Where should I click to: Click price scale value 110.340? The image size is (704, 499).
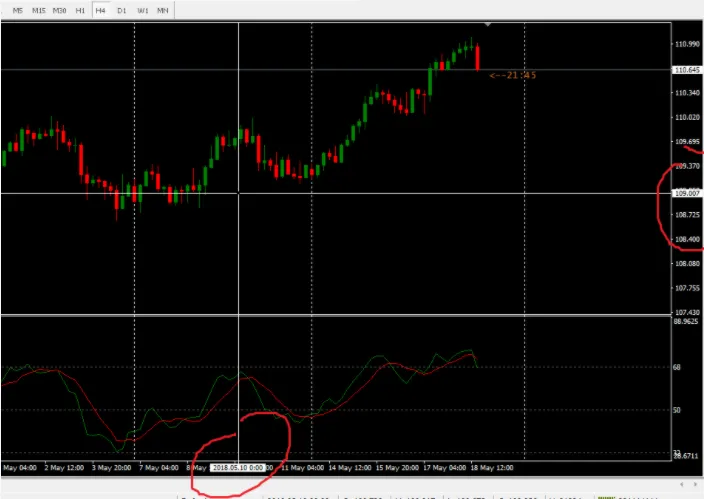[687, 93]
